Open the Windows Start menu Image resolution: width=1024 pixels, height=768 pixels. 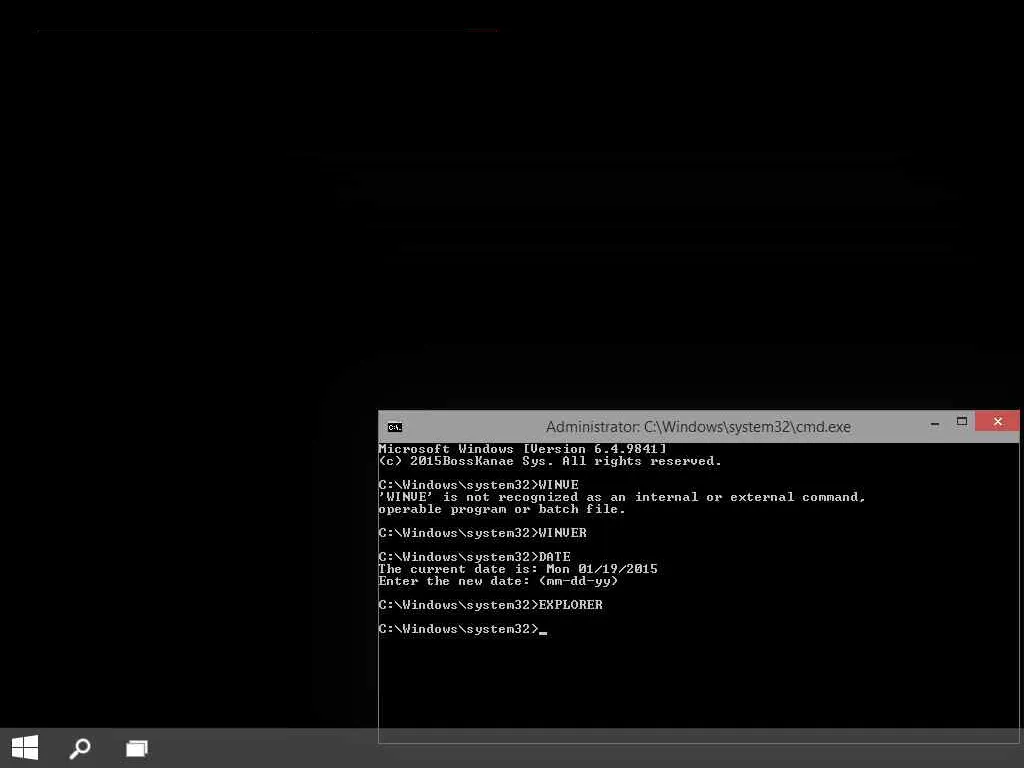click(x=25, y=747)
